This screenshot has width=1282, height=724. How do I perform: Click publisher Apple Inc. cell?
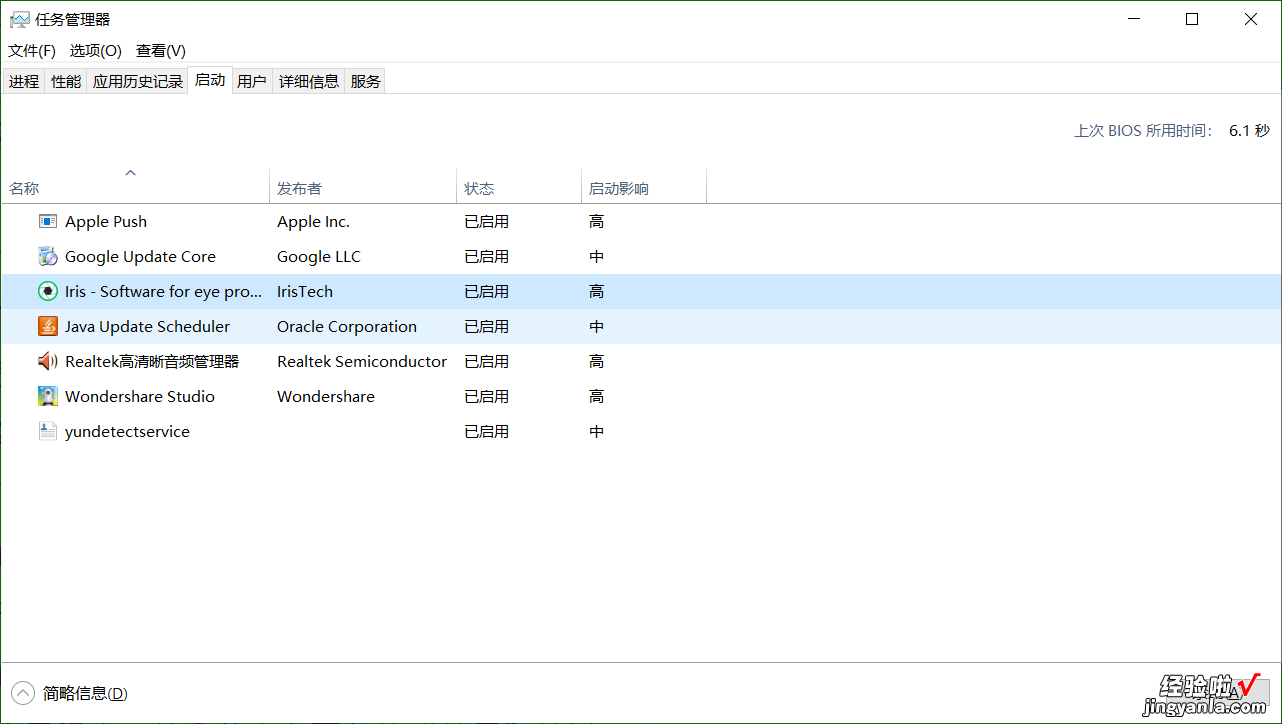tap(313, 221)
